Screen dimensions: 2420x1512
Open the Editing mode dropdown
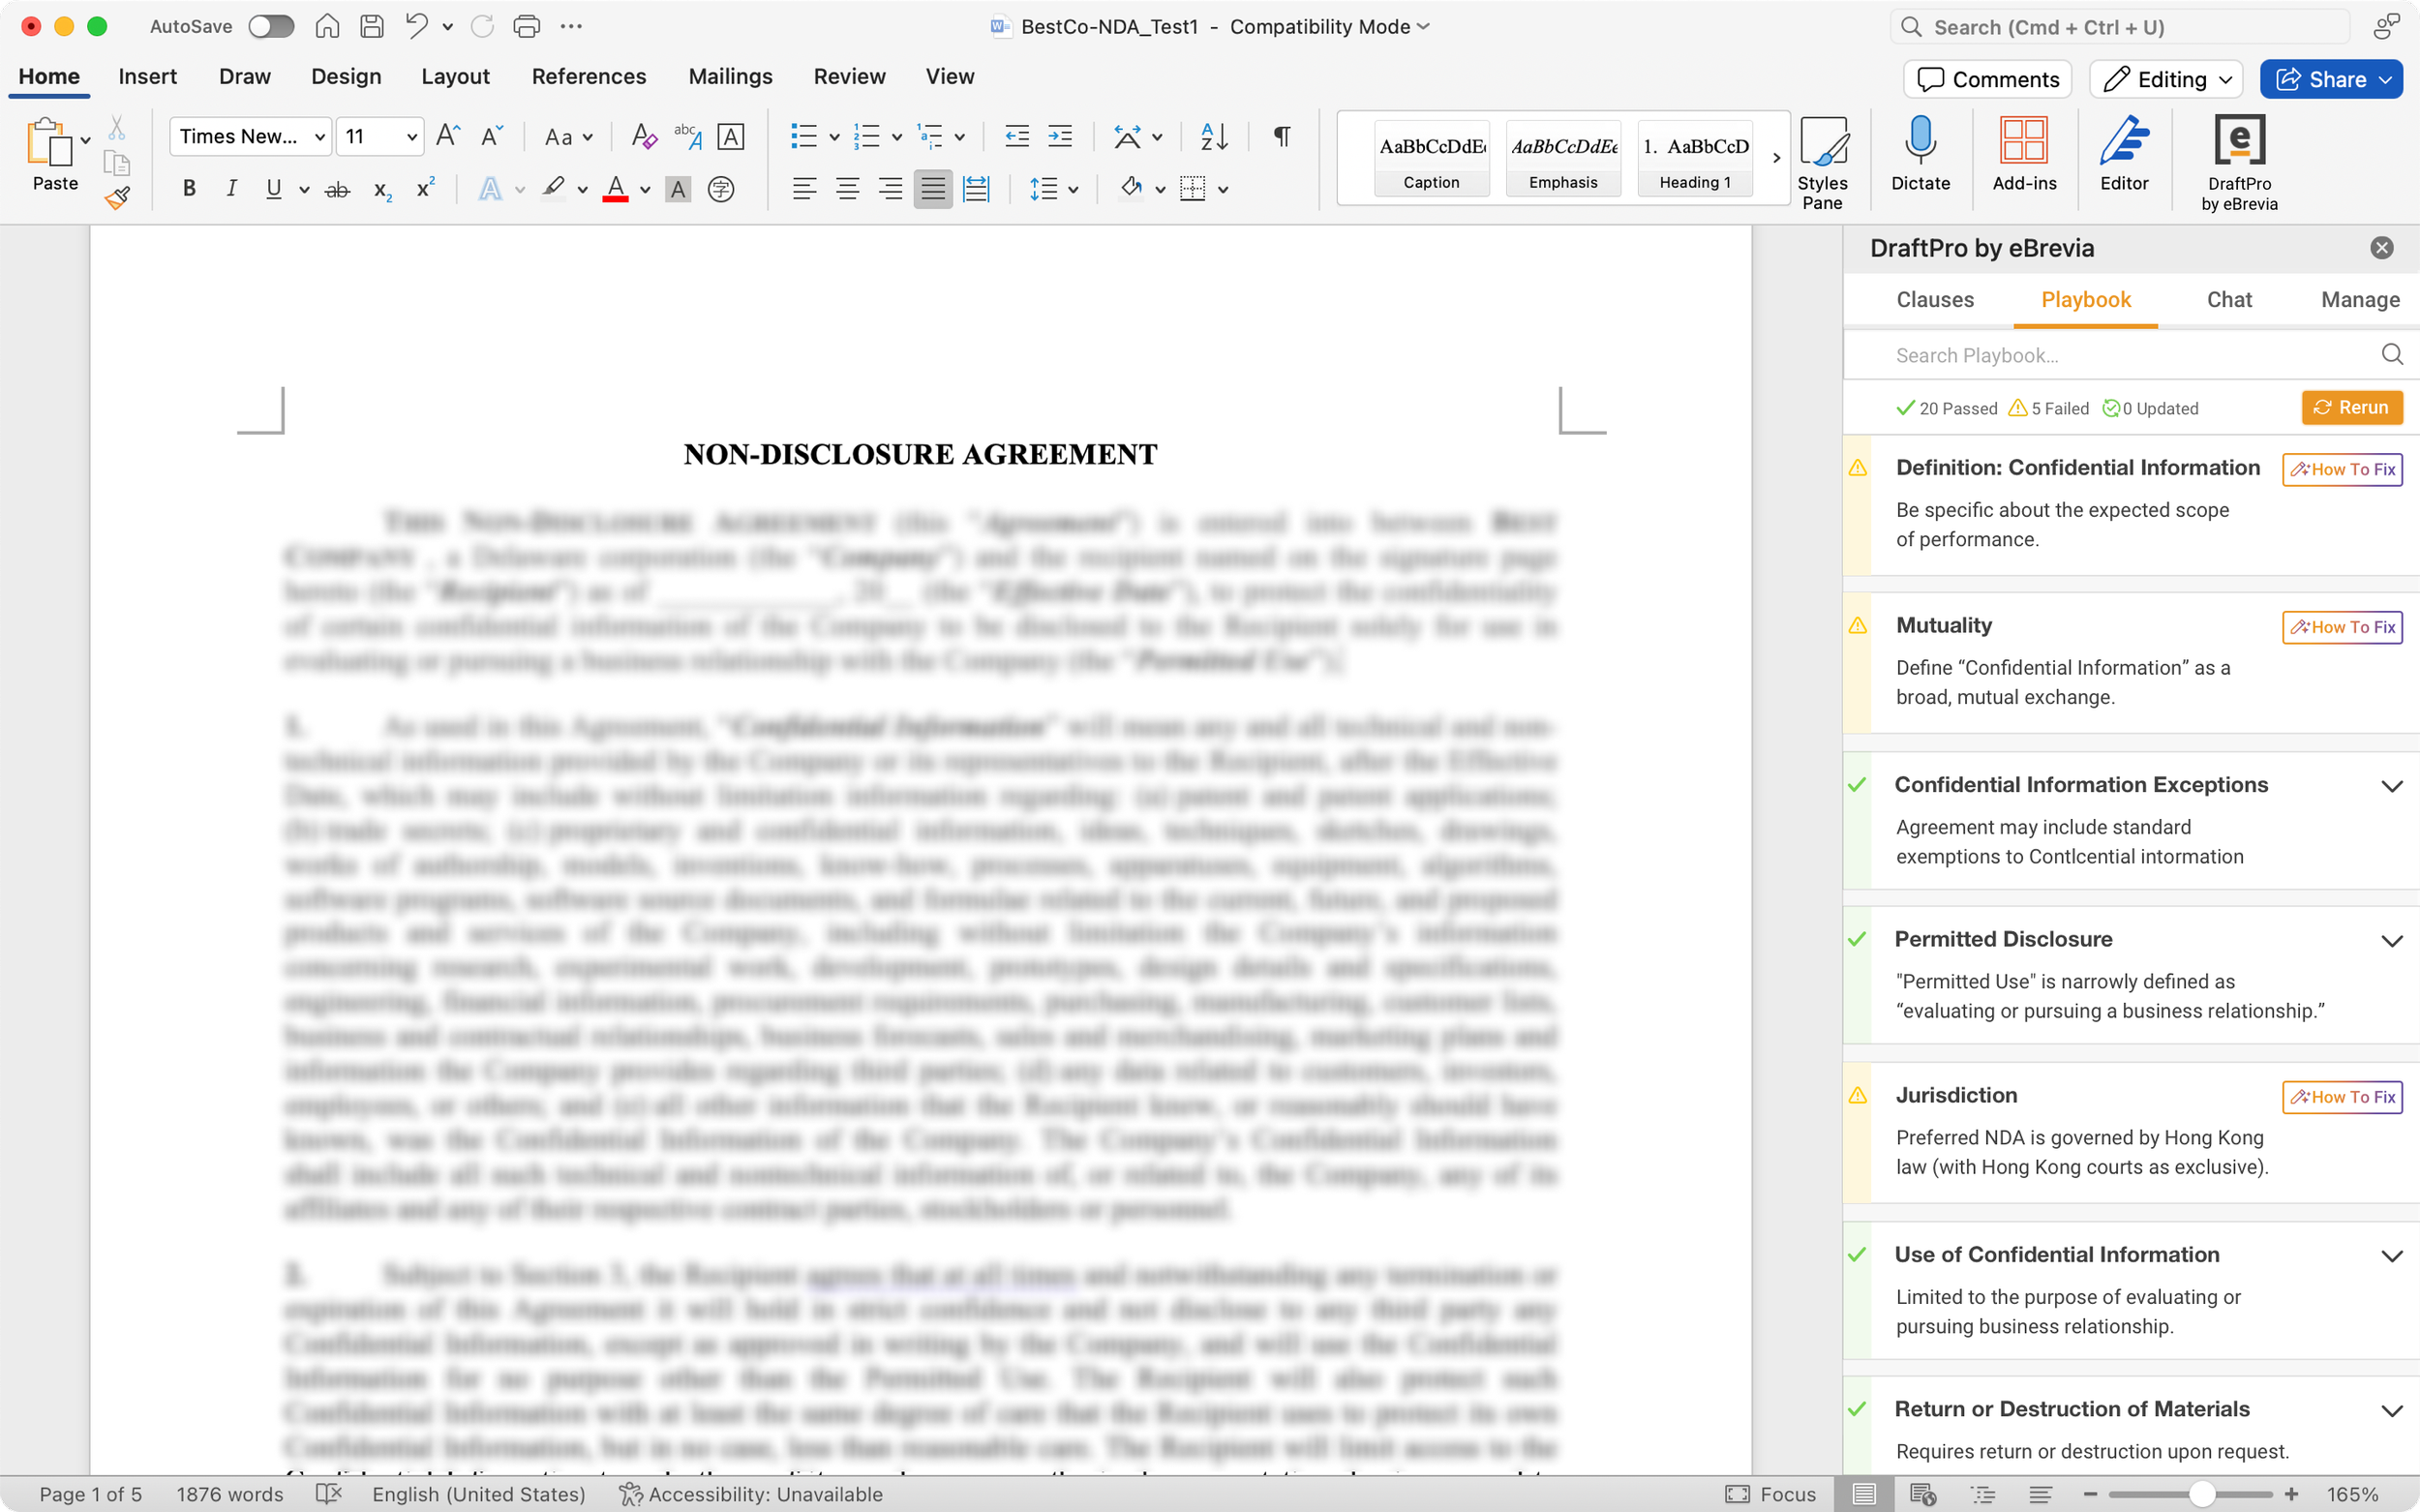point(2165,79)
